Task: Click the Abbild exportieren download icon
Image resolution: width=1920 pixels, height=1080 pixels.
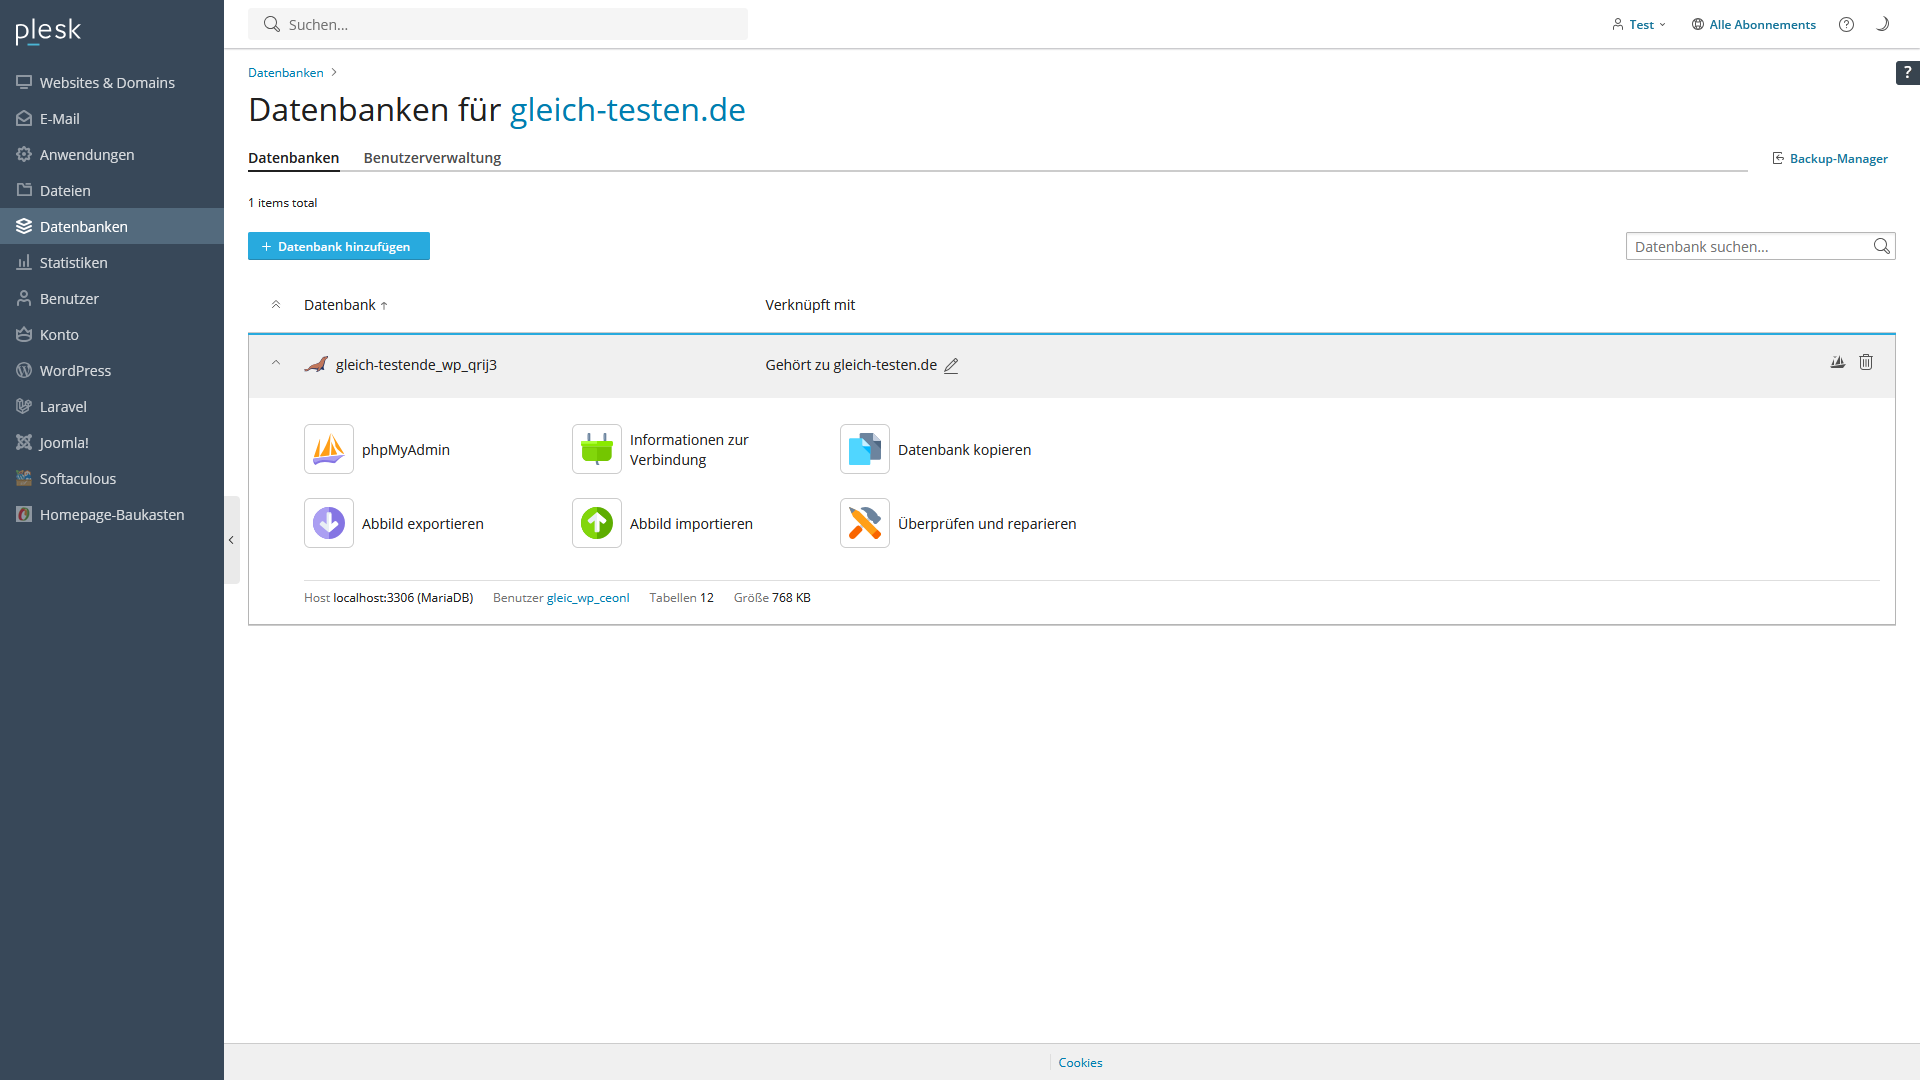Action: 328,523
